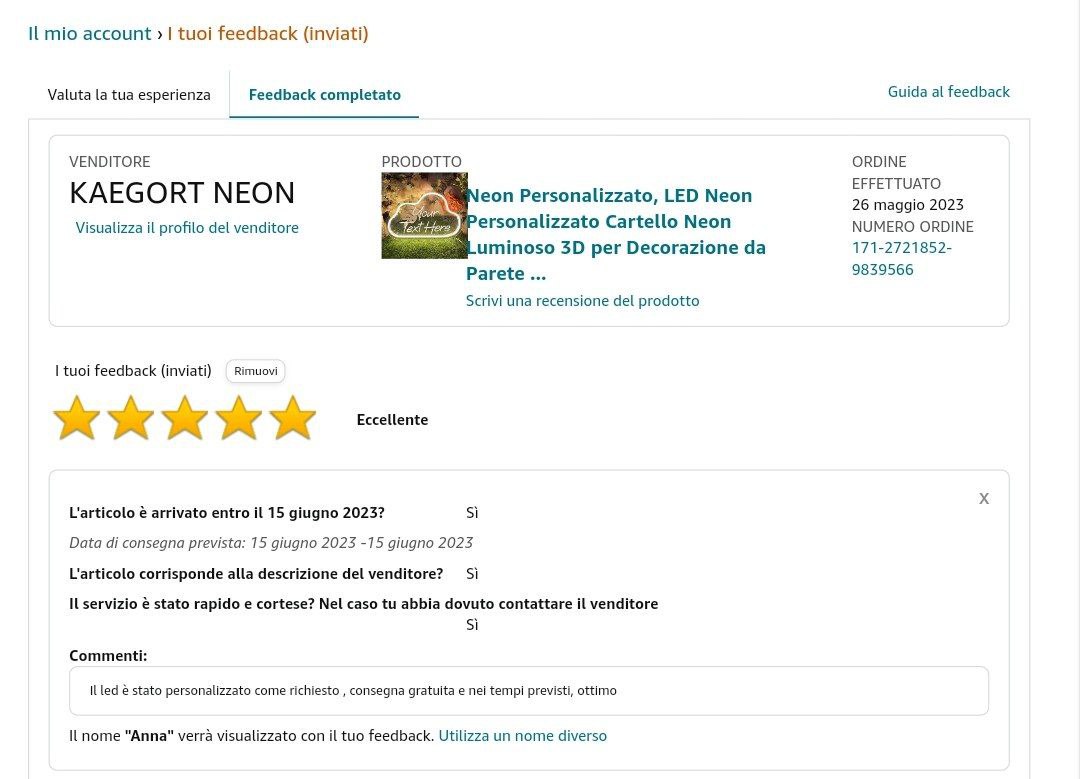The width and height of the screenshot is (1080, 779).
Task: Click I tuoi feedback (inviati) breadcrumb
Action: coord(268,34)
